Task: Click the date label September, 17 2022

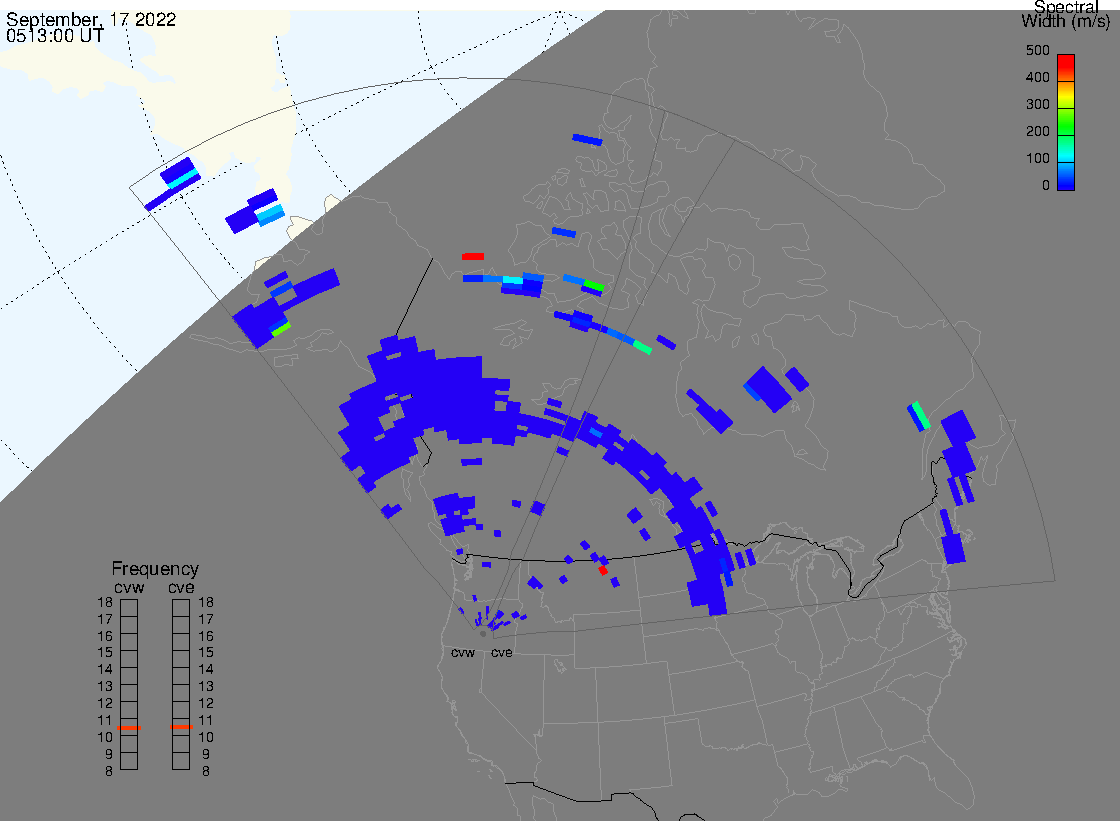Action: pos(91,19)
